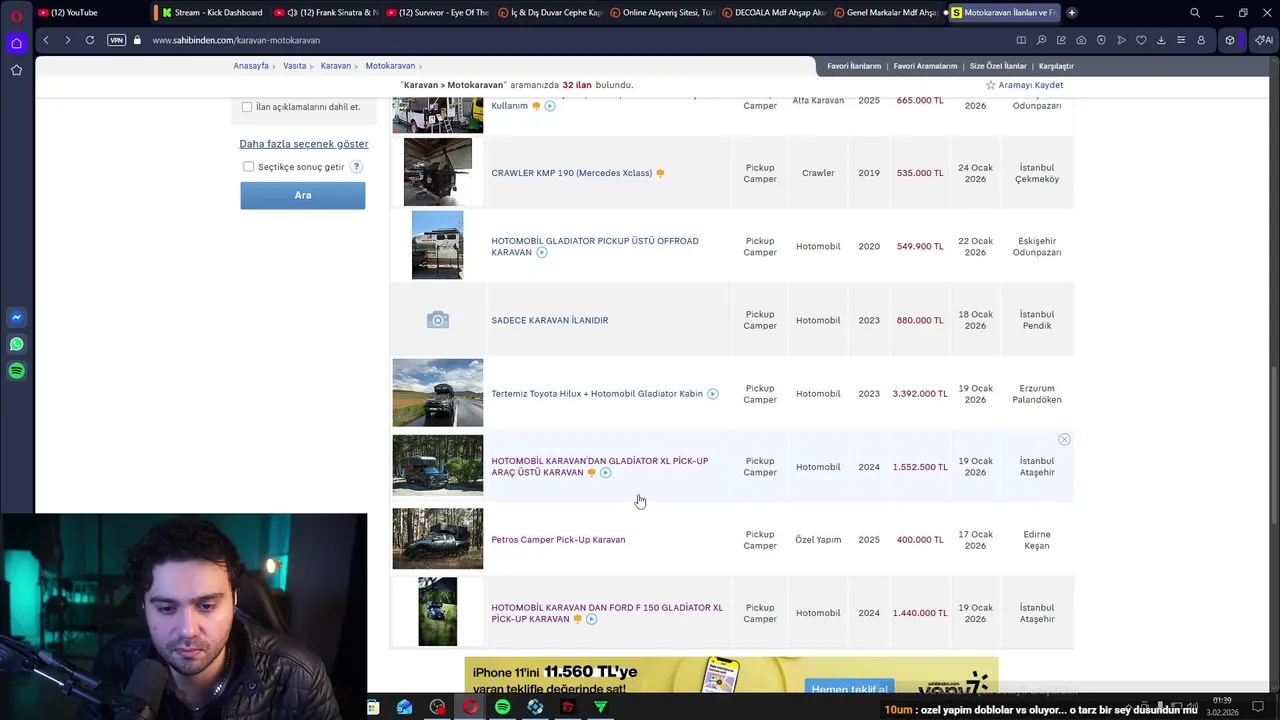Open the Tertemiz Toyota Hilux listing title
The width and height of the screenshot is (1280, 720).
(x=597, y=394)
